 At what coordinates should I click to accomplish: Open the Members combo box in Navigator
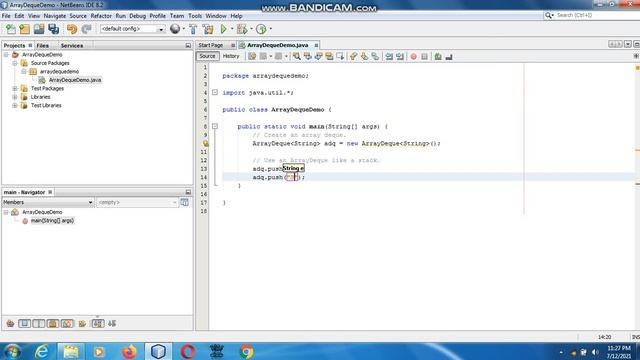point(48,202)
